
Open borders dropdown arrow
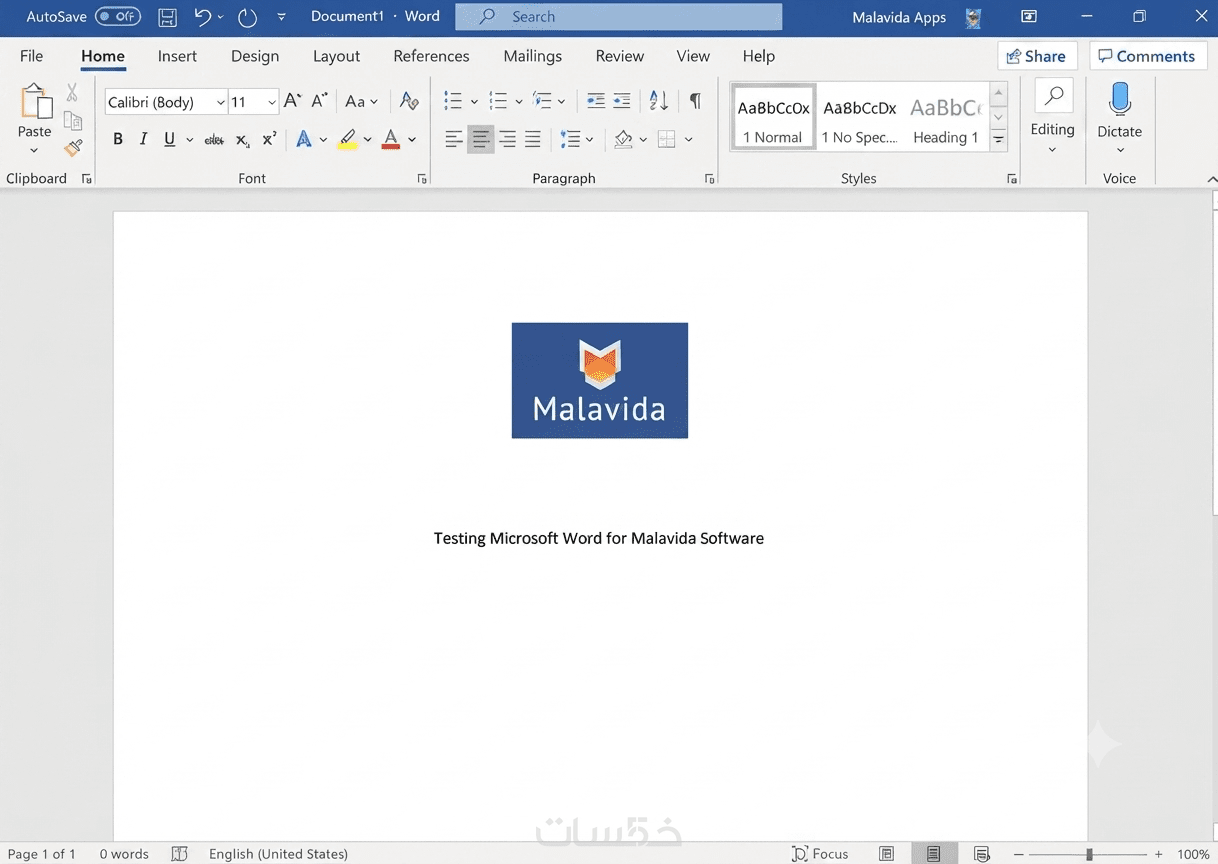tap(689, 140)
